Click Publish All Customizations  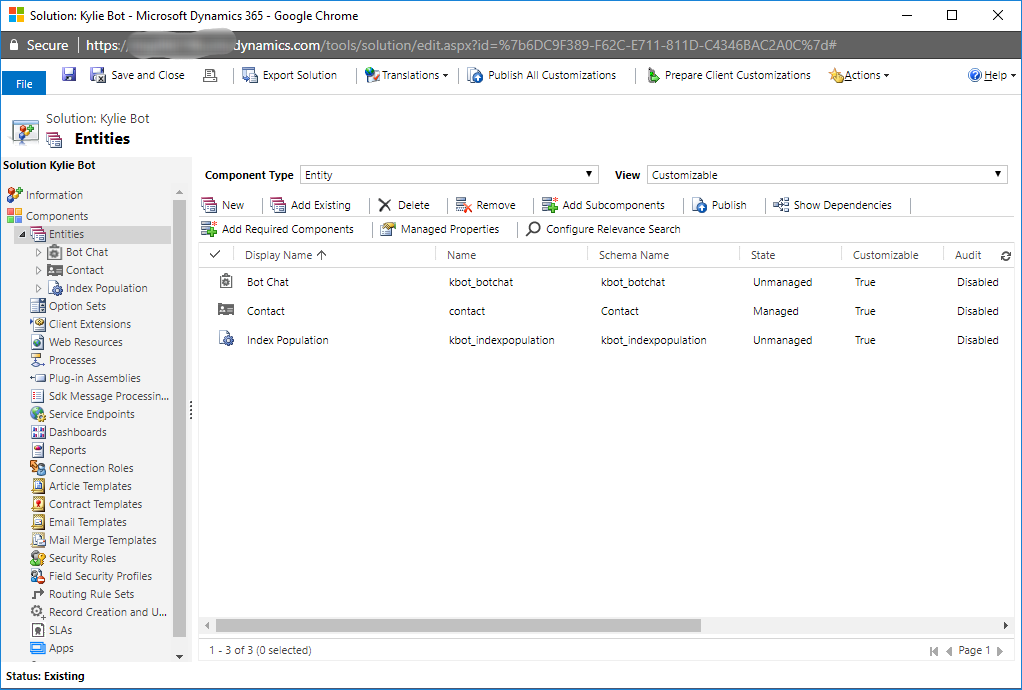tap(542, 76)
